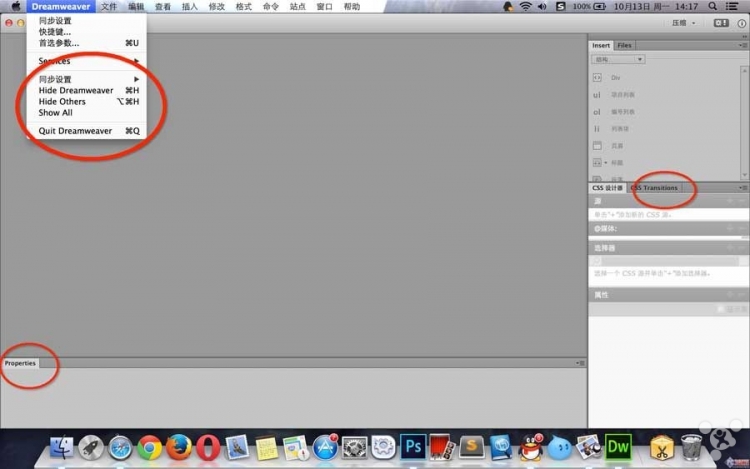Viewport: 750px width, 469px height.
Task: Open the Insert panel category dropdown
Action: pyautogui.click(x=617, y=59)
